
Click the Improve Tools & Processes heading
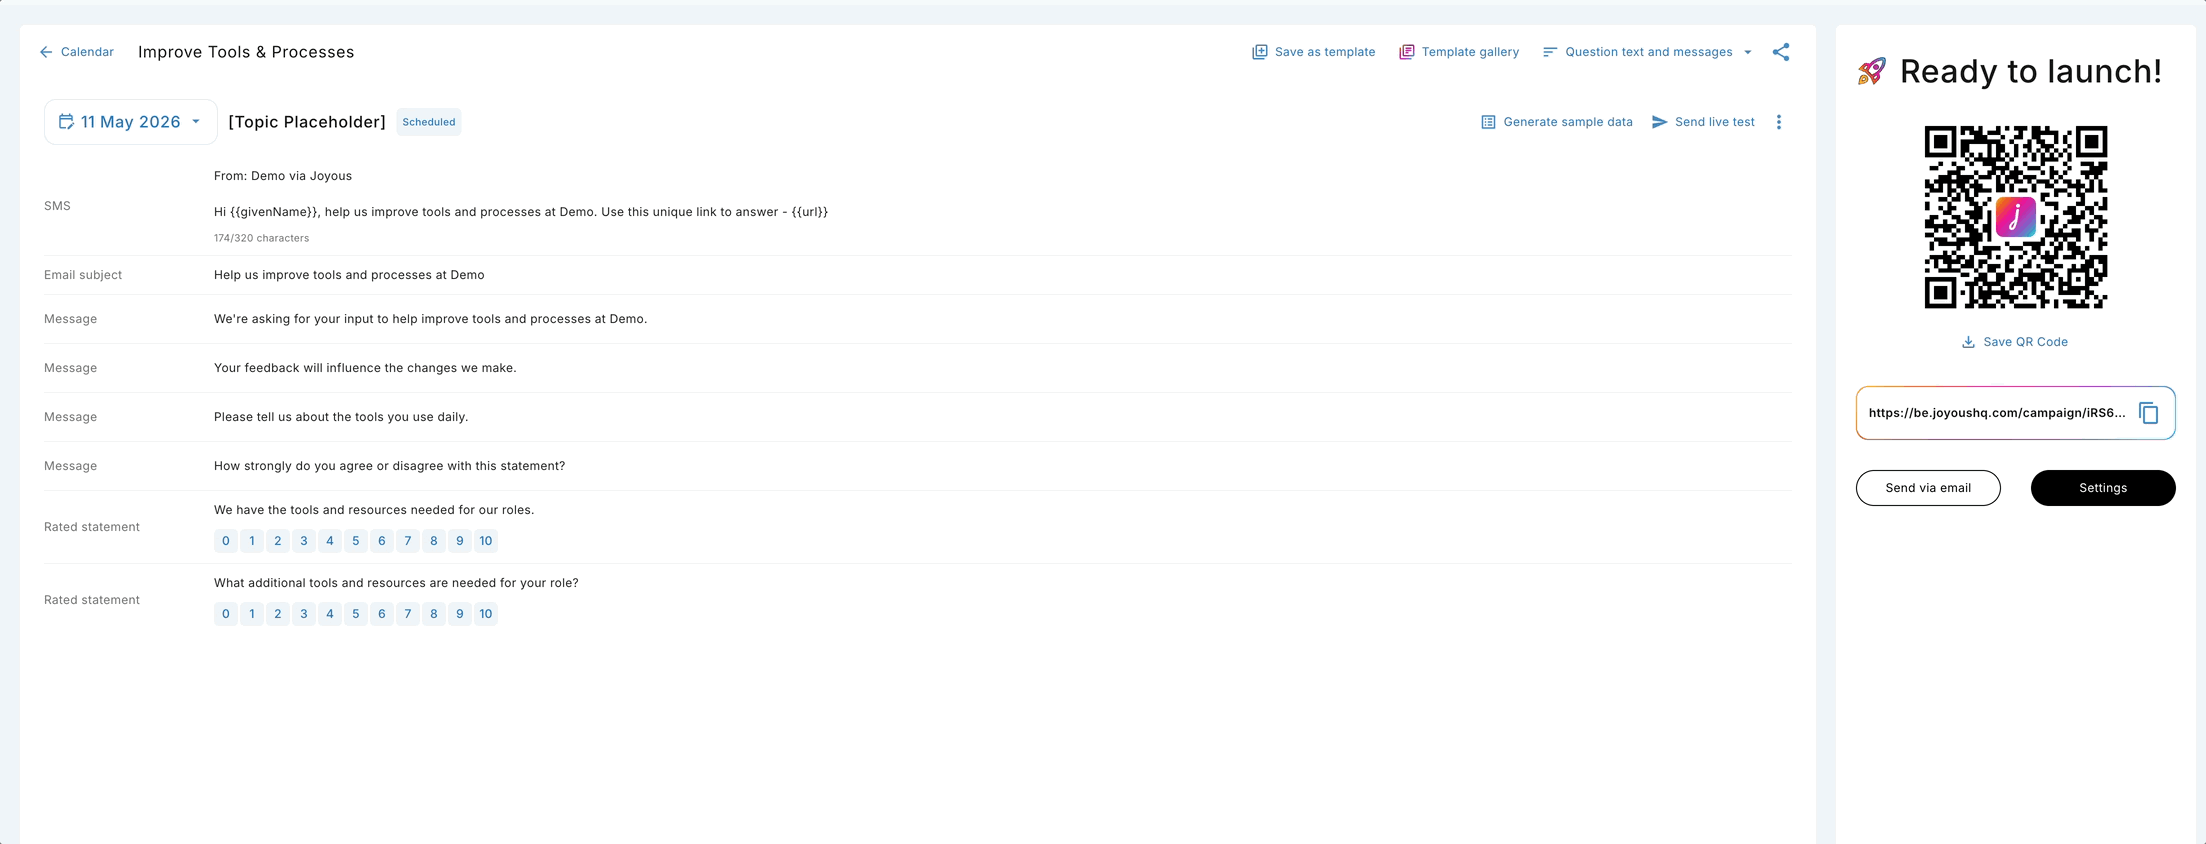(246, 52)
